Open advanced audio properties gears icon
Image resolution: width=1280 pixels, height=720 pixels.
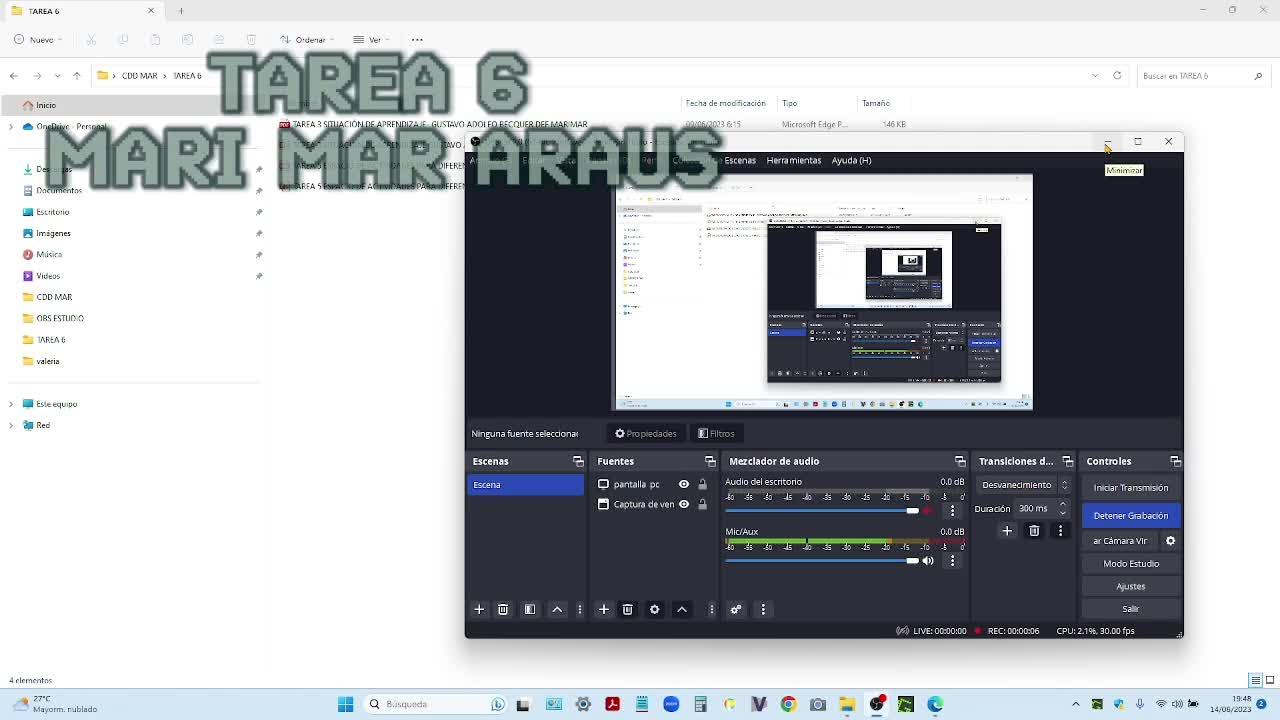(x=736, y=609)
